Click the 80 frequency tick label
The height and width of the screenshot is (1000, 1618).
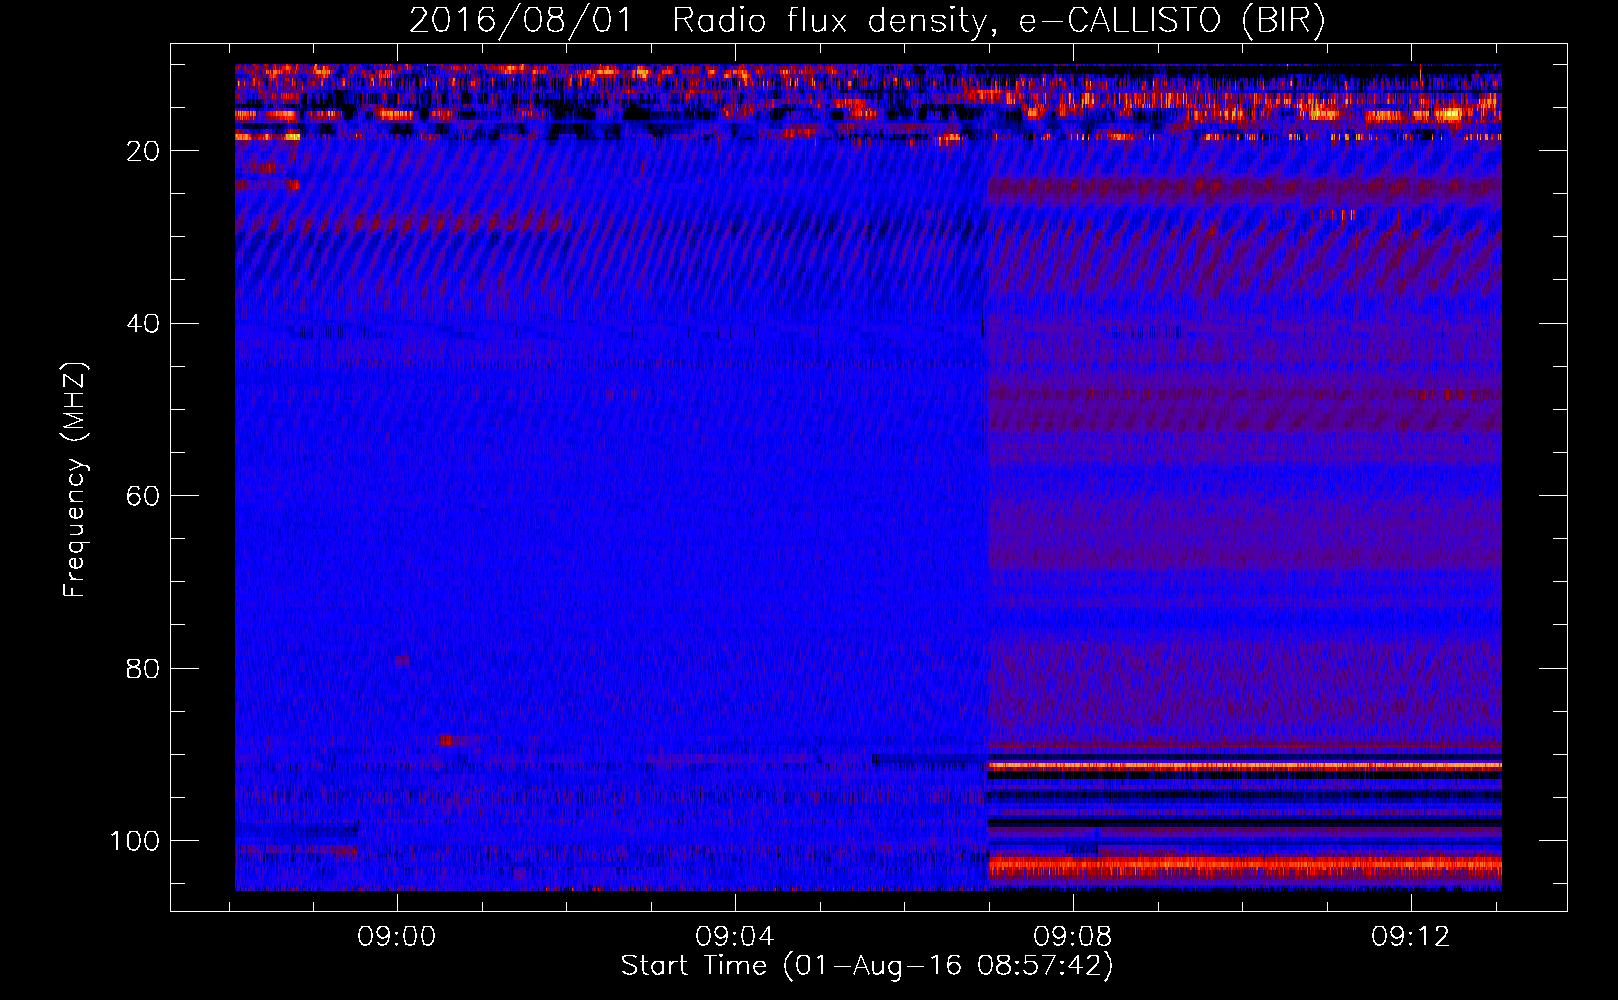coord(143,668)
